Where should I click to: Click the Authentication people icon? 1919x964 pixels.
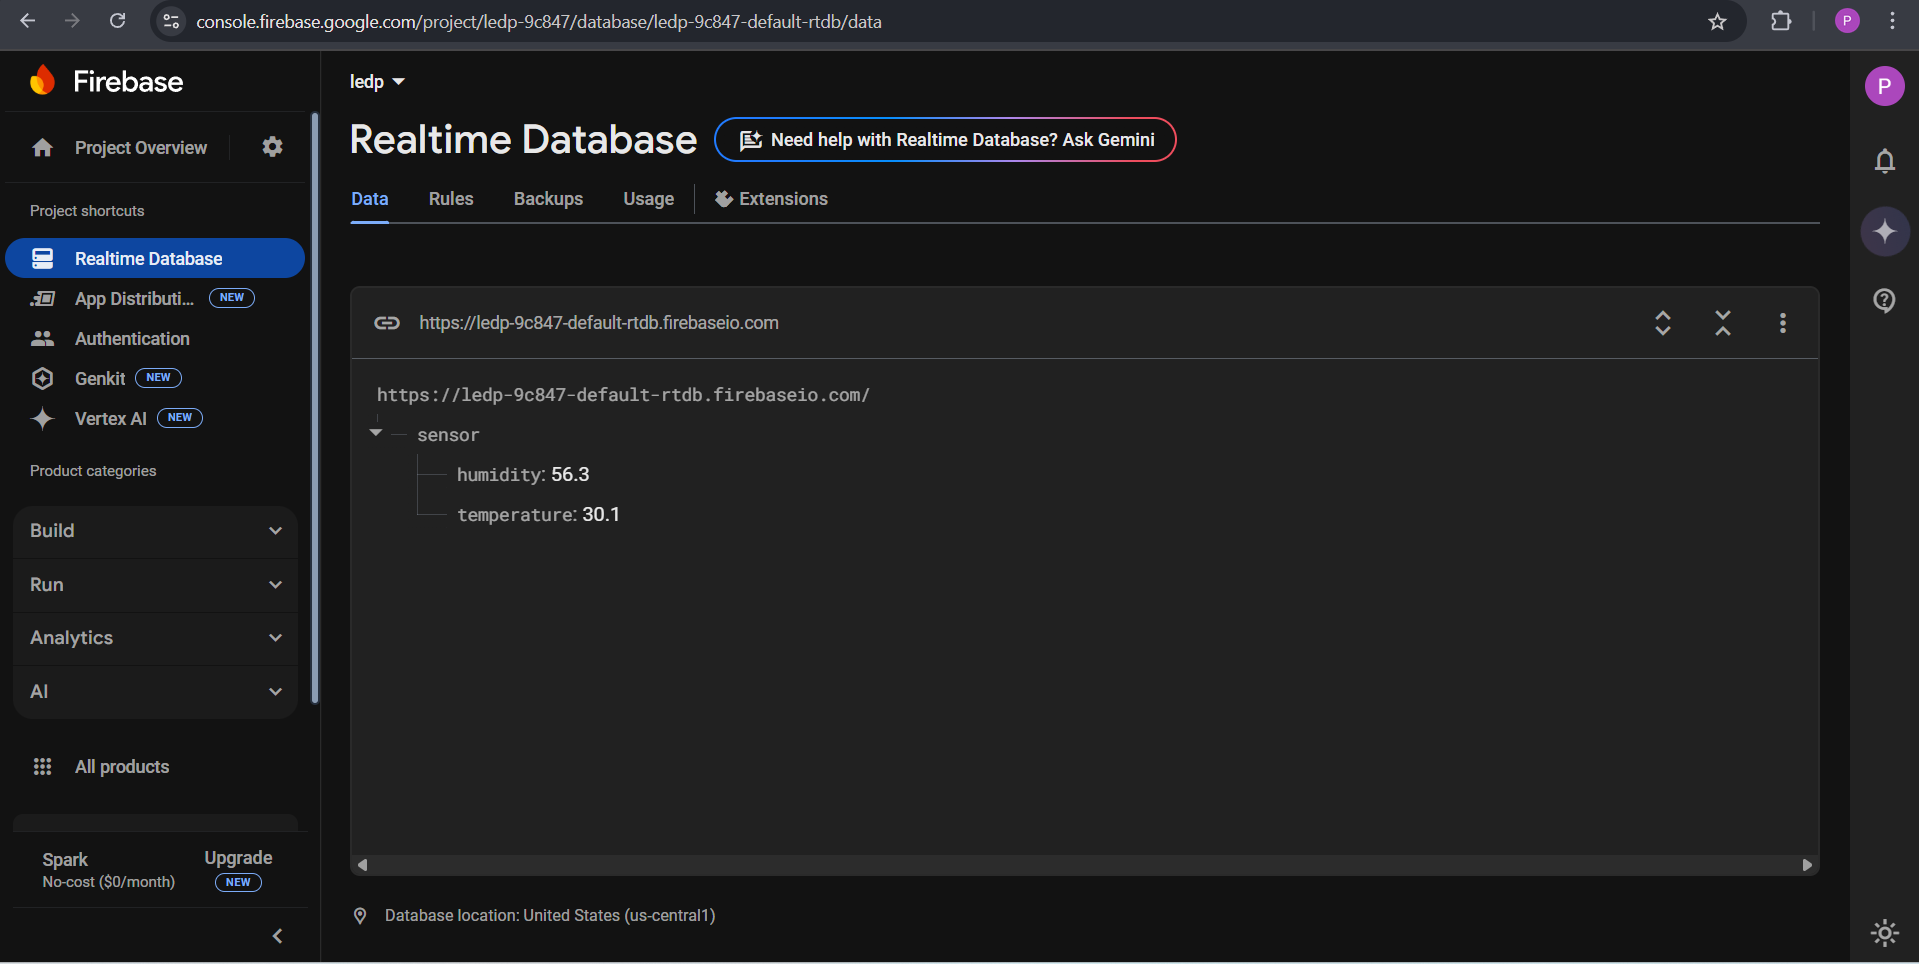tap(42, 339)
